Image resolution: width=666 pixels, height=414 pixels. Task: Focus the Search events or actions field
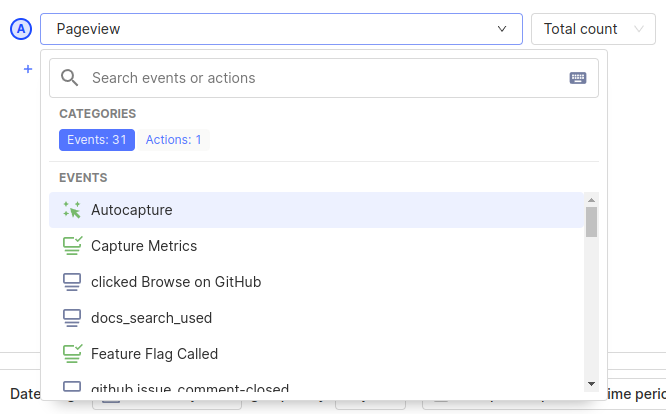(x=320, y=78)
